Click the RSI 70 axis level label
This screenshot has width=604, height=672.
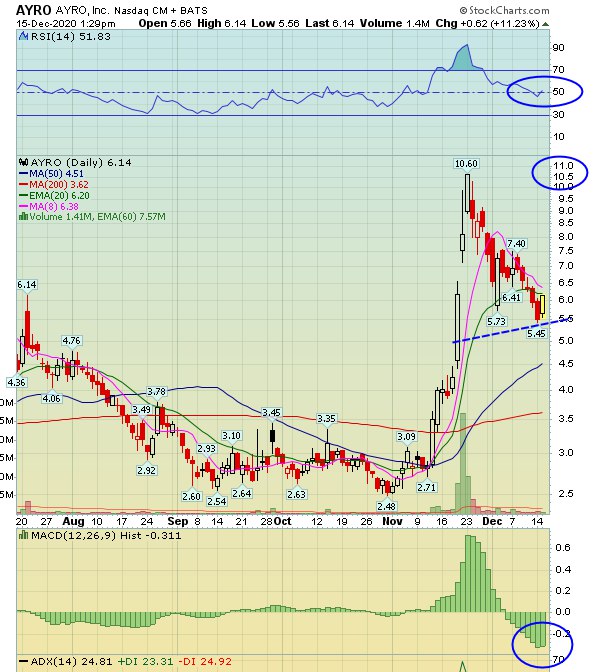click(x=558, y=69)
